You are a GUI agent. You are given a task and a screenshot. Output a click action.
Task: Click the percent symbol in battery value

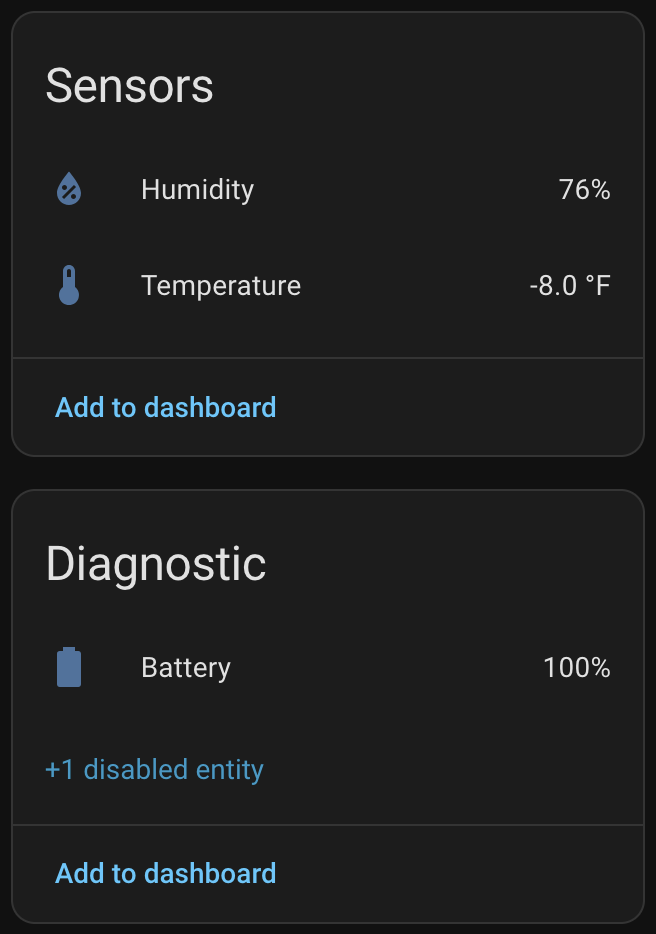(x=600, y=667)
